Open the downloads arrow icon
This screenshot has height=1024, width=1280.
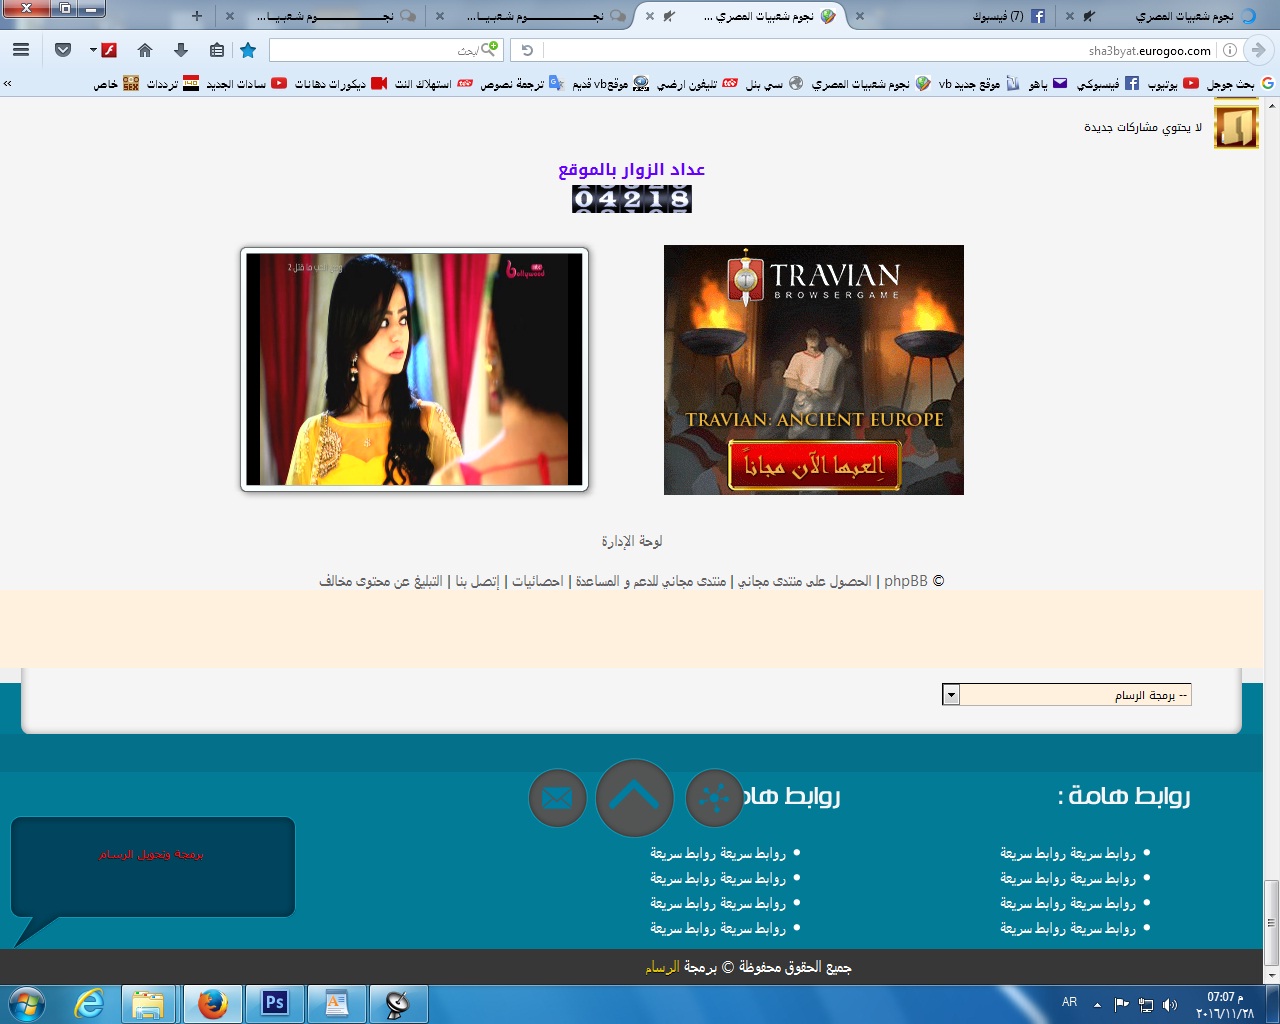(181, 50)
